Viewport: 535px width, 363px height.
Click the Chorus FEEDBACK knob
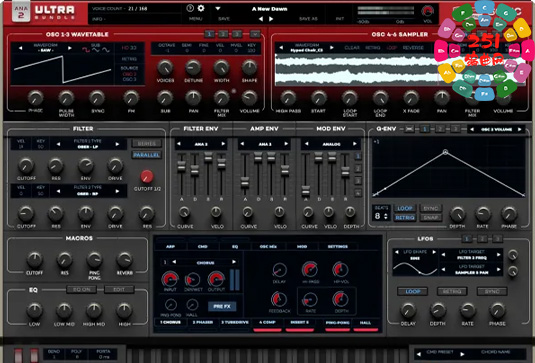pos(279,299)
